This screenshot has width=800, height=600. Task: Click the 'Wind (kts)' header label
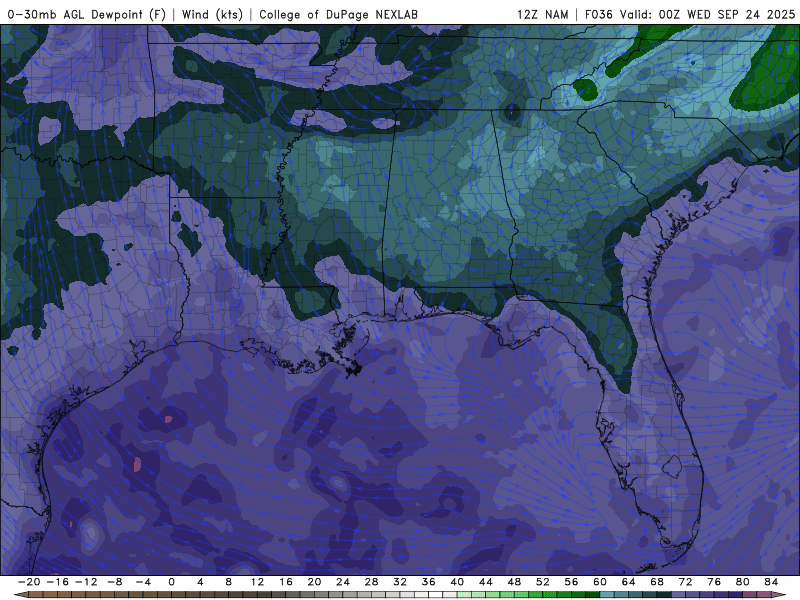[212, 14]
